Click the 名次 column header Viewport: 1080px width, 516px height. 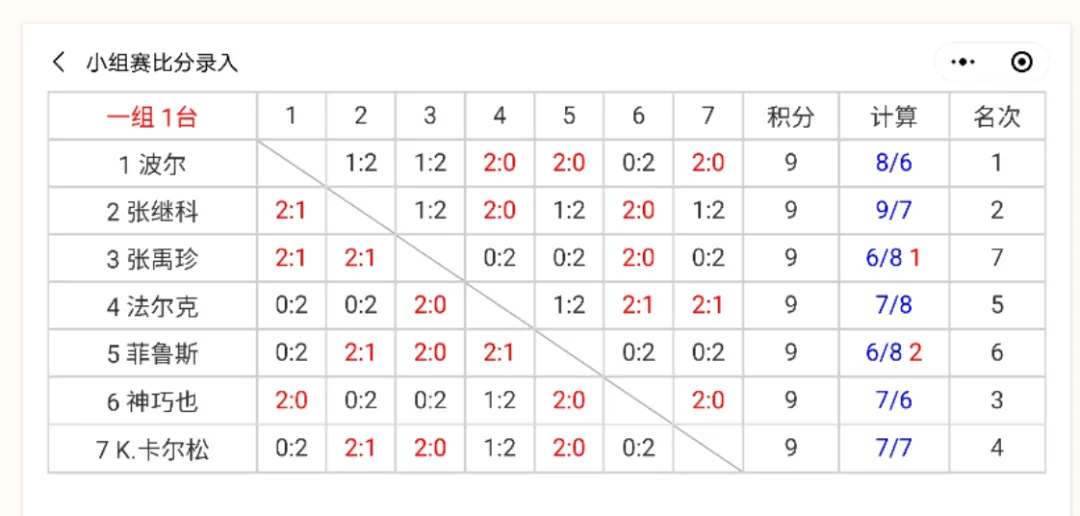click(x=997, y=116)
